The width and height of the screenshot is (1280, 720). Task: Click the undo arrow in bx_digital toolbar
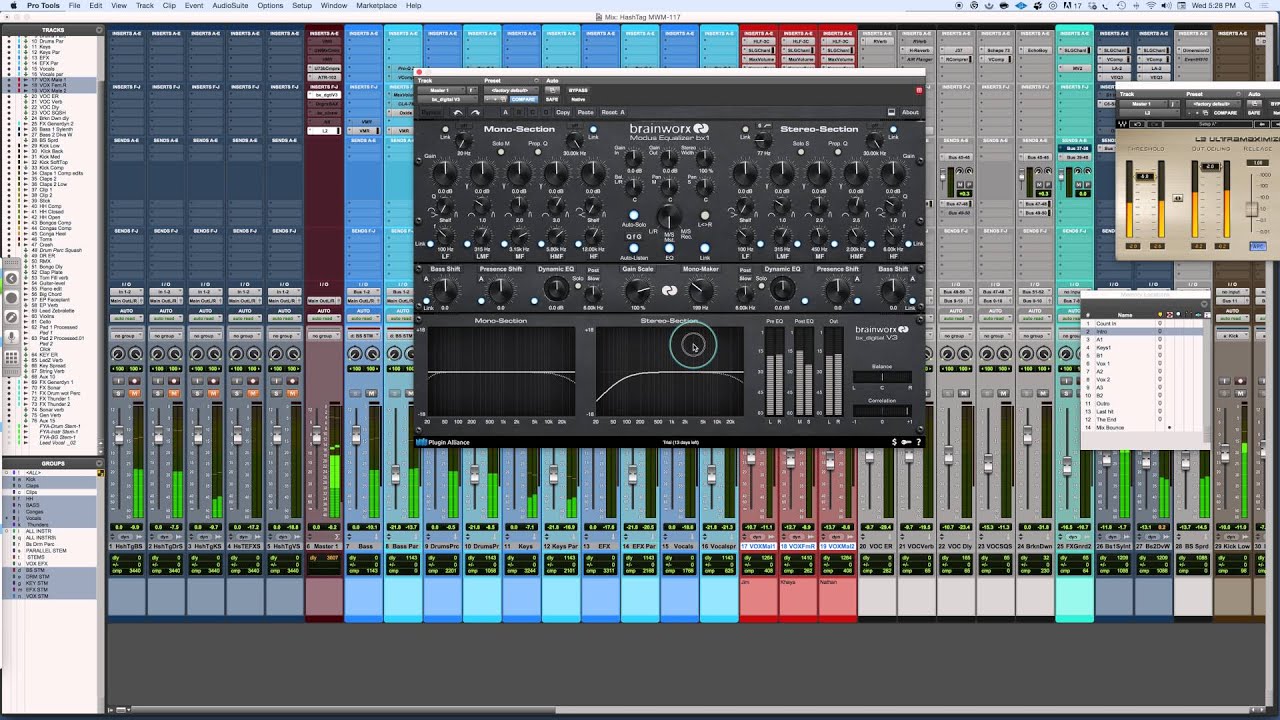coord(458,112)
